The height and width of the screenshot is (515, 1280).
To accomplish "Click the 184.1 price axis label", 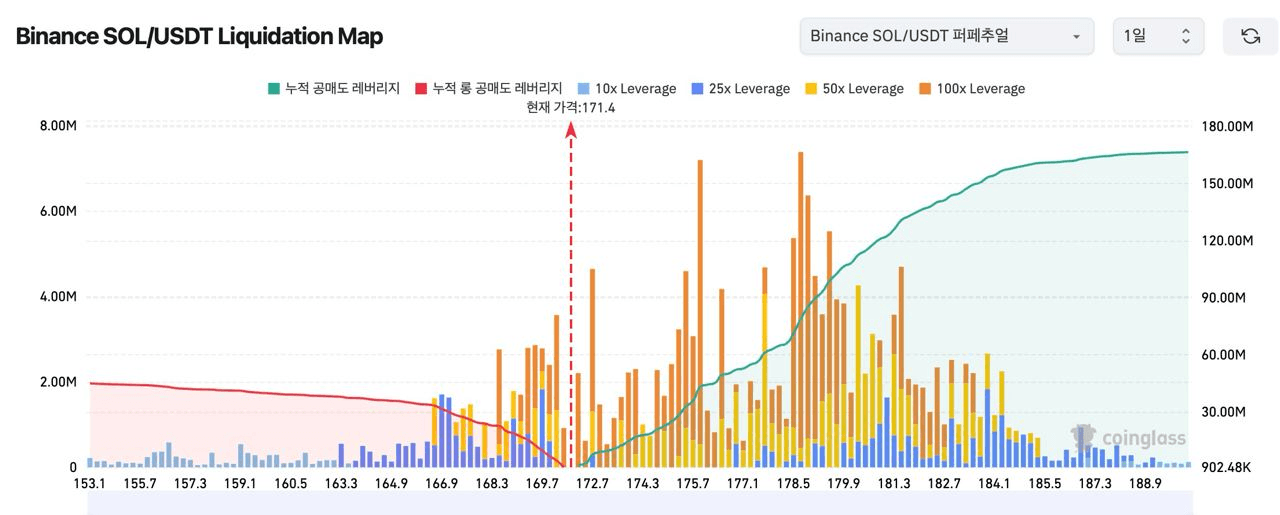I will [994, 484].
